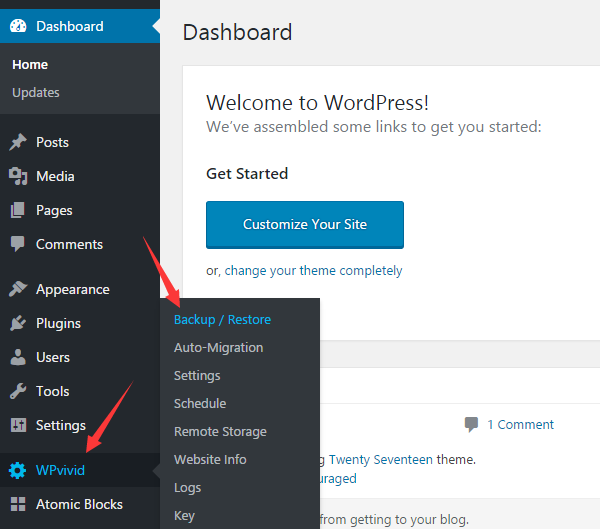This screenshot has width=600, height=529.
Task: Open the 1 Comment link
Action: [520, 425]
